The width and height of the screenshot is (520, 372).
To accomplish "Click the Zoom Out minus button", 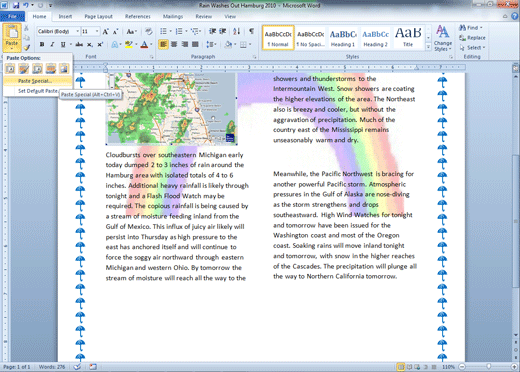I will tap(462, 367).
